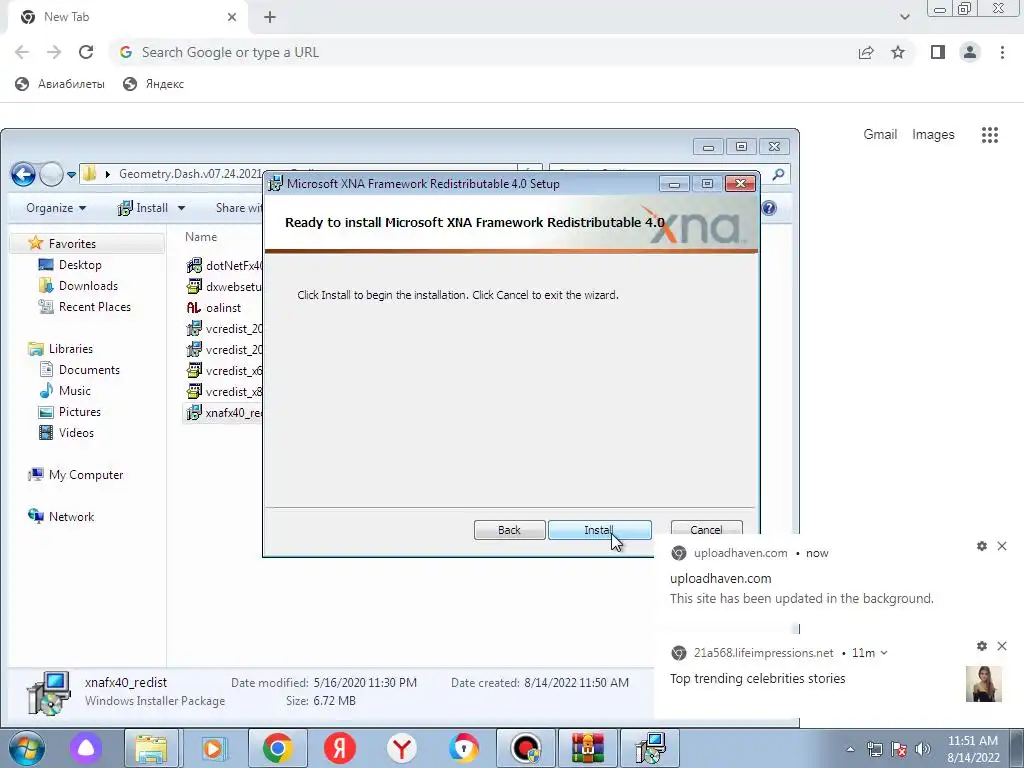Click Explorer back arrow button
This screenshot has width=1024, height=768.
click(x=24, y=174)
